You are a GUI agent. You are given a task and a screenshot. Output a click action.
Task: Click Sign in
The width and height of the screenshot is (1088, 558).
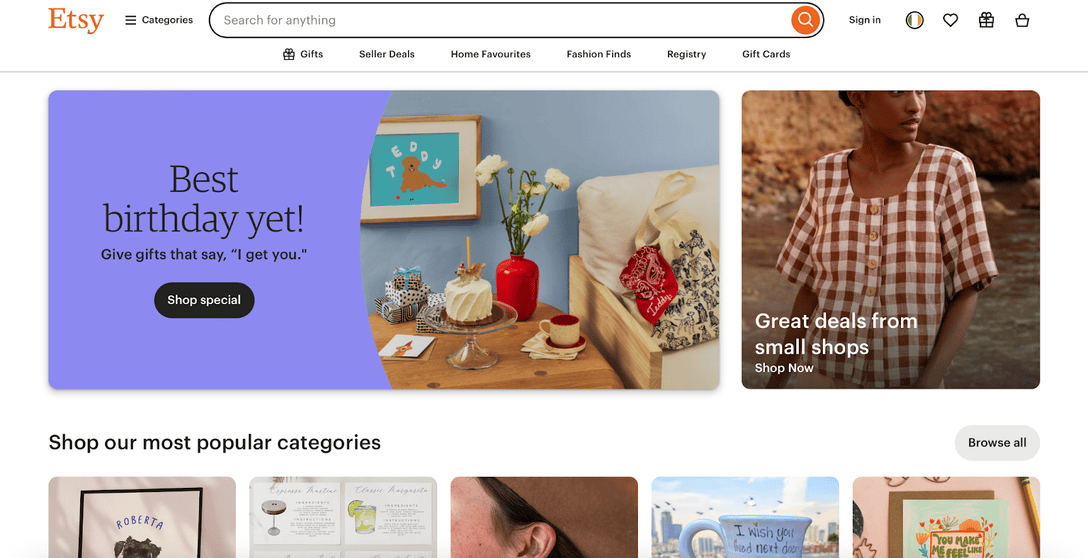tap(865, 20)
